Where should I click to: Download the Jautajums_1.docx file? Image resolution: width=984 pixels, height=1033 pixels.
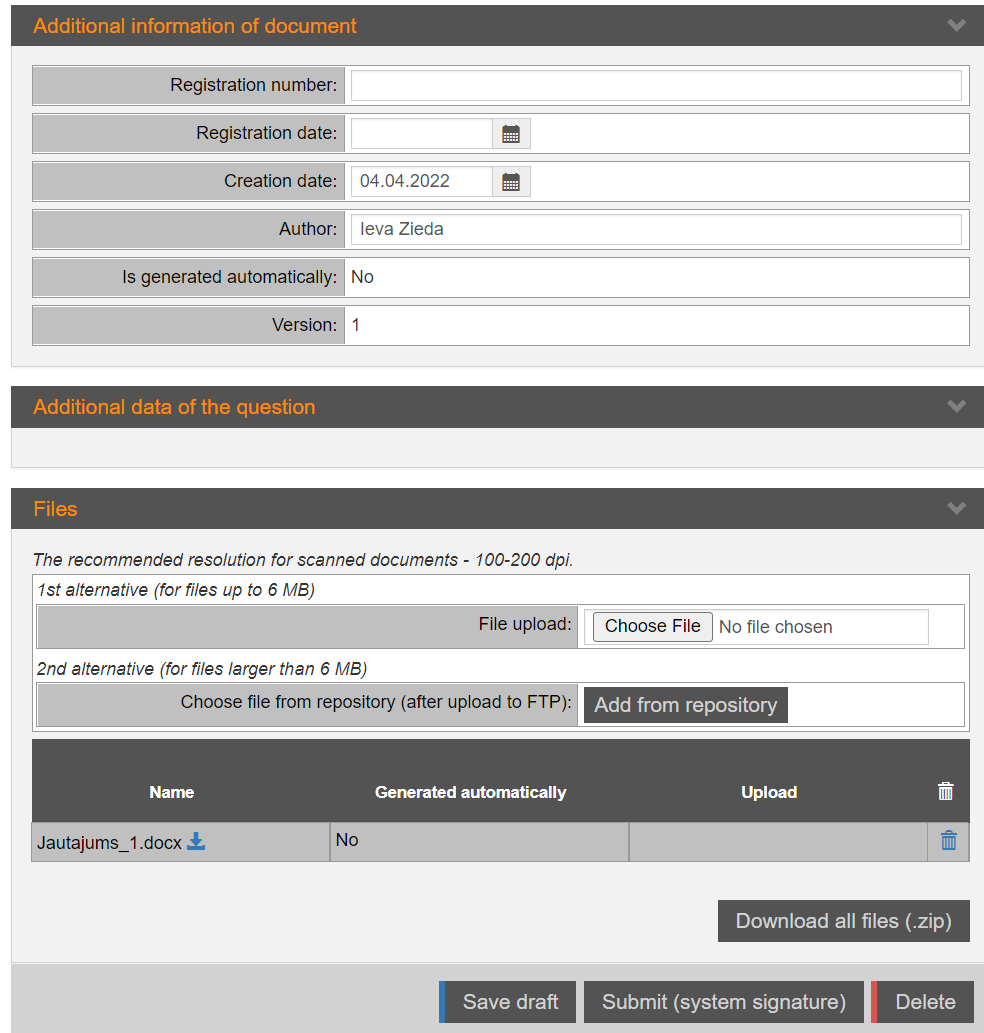[x=197, y=842]
